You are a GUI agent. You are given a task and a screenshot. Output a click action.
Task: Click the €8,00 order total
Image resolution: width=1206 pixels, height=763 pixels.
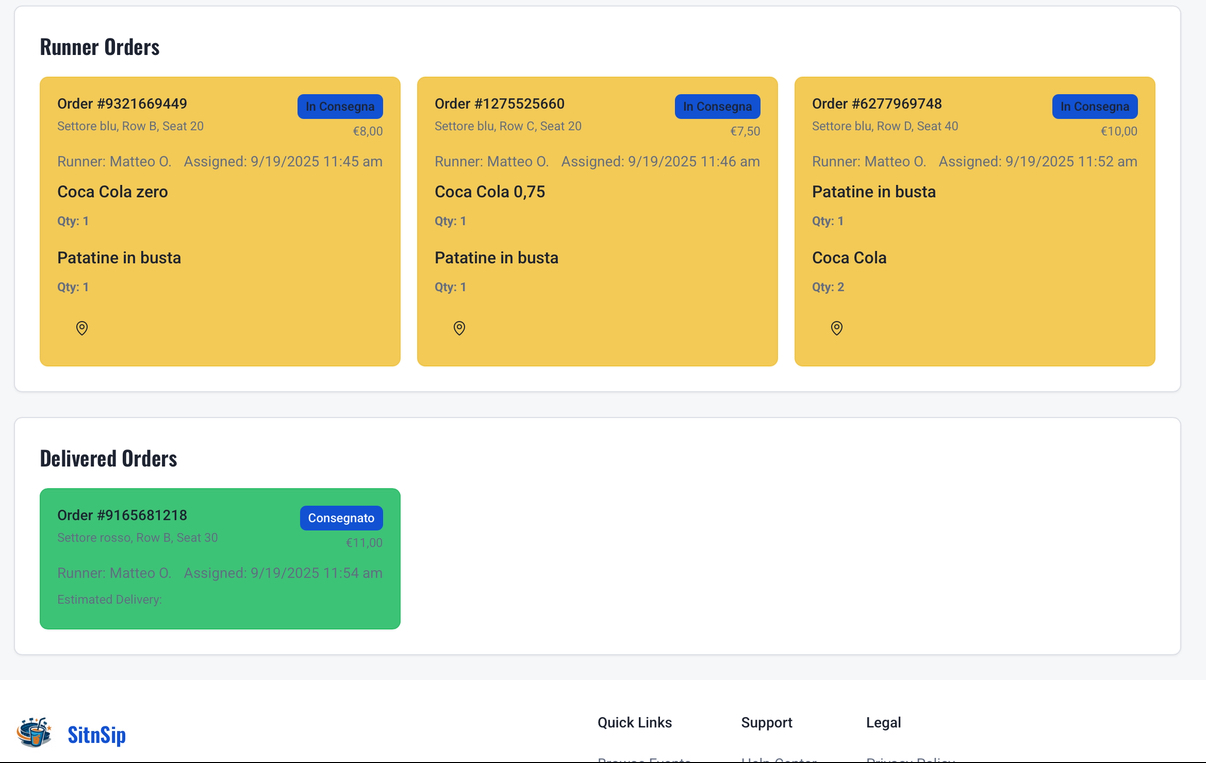tap(368, 131)
